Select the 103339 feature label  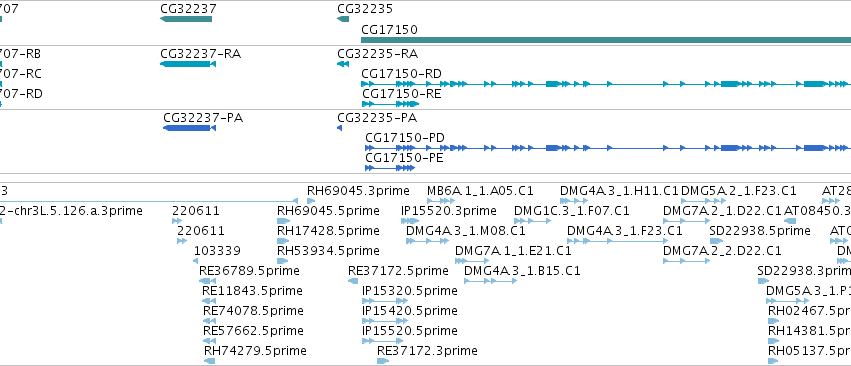pos(217,251)
